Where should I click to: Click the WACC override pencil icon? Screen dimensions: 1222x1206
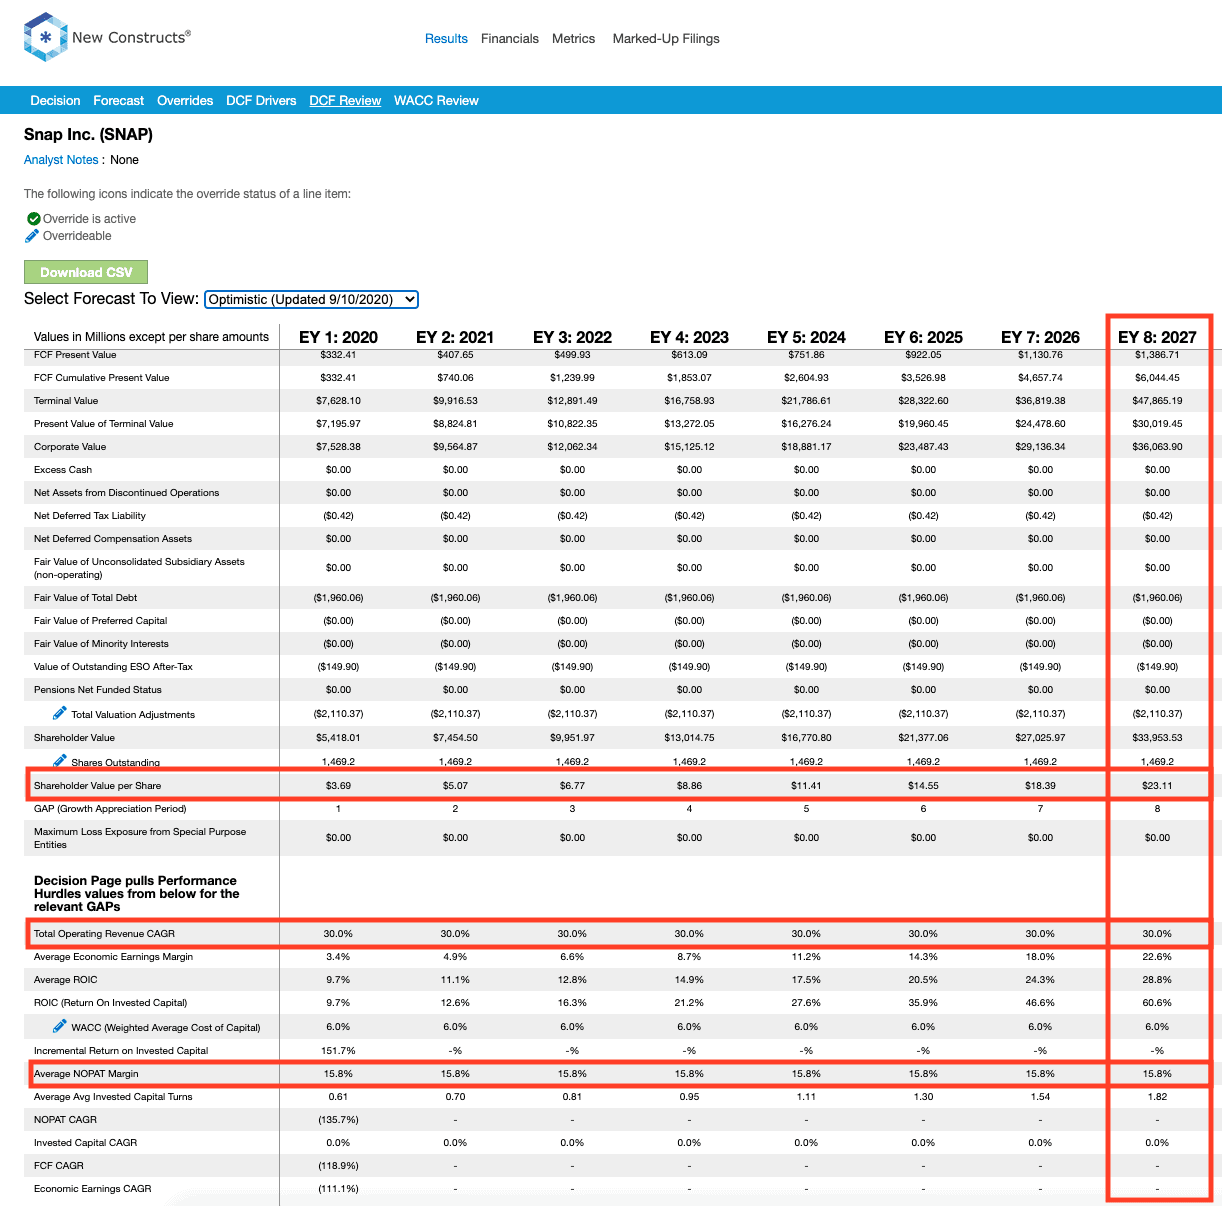pos(60,1026)
